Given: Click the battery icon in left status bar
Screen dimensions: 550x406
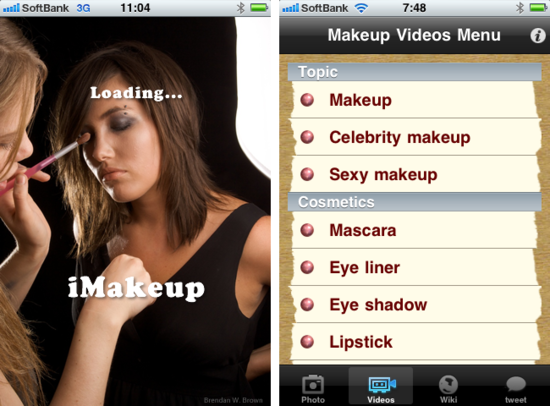Looking at the screenshot, I should coord(260,7).
